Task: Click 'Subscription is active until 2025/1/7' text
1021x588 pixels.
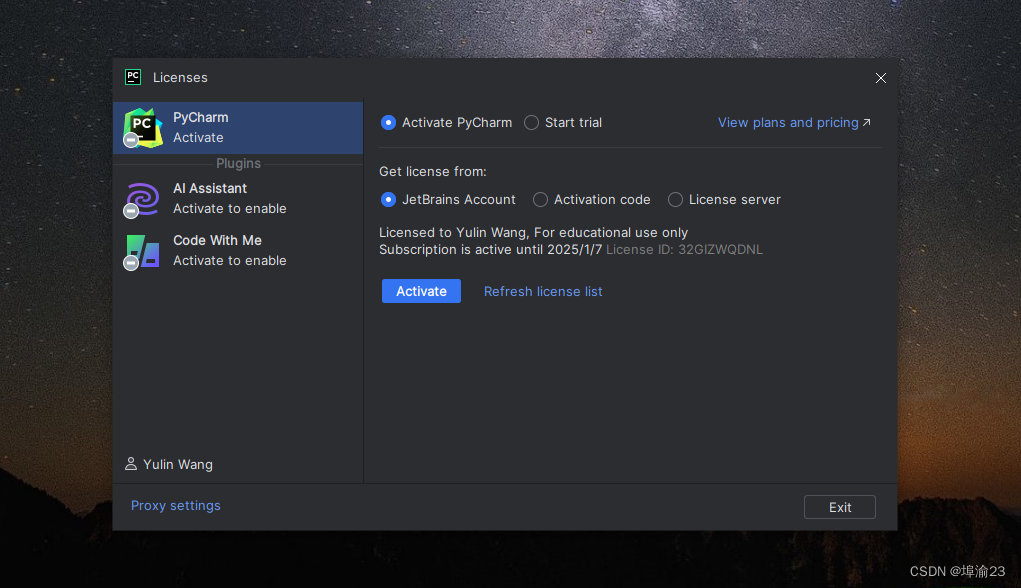Action: pyautogui.click(x=490, y=249)
